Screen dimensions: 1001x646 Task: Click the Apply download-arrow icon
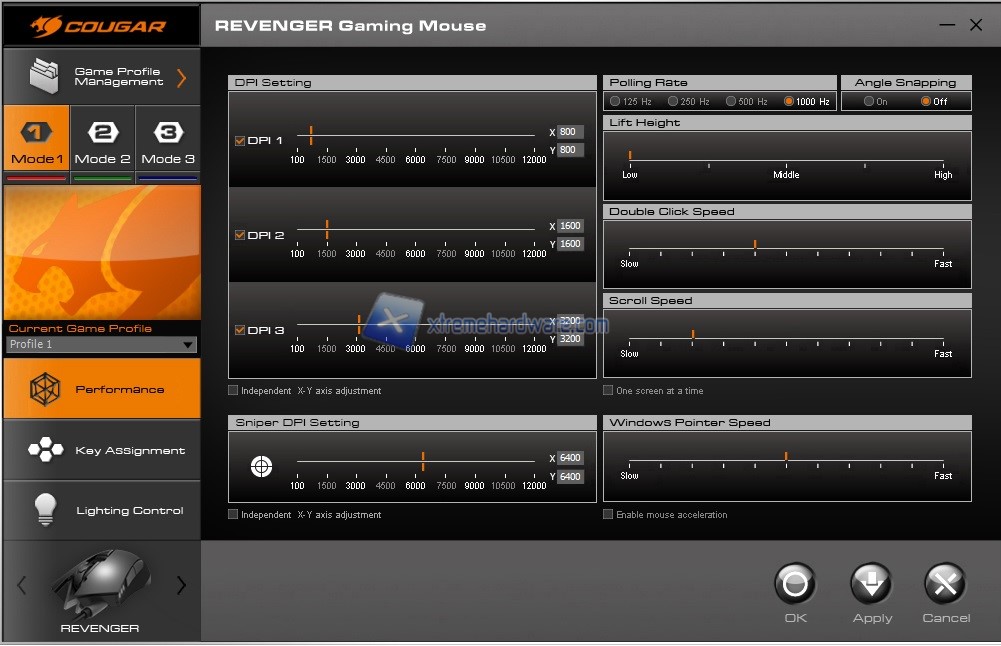coord(871,583)
